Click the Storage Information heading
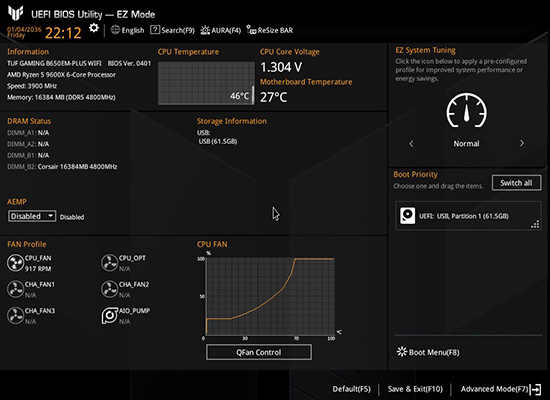Image resolution: width=550 pixels, height=400 pixels. point(232,121)
